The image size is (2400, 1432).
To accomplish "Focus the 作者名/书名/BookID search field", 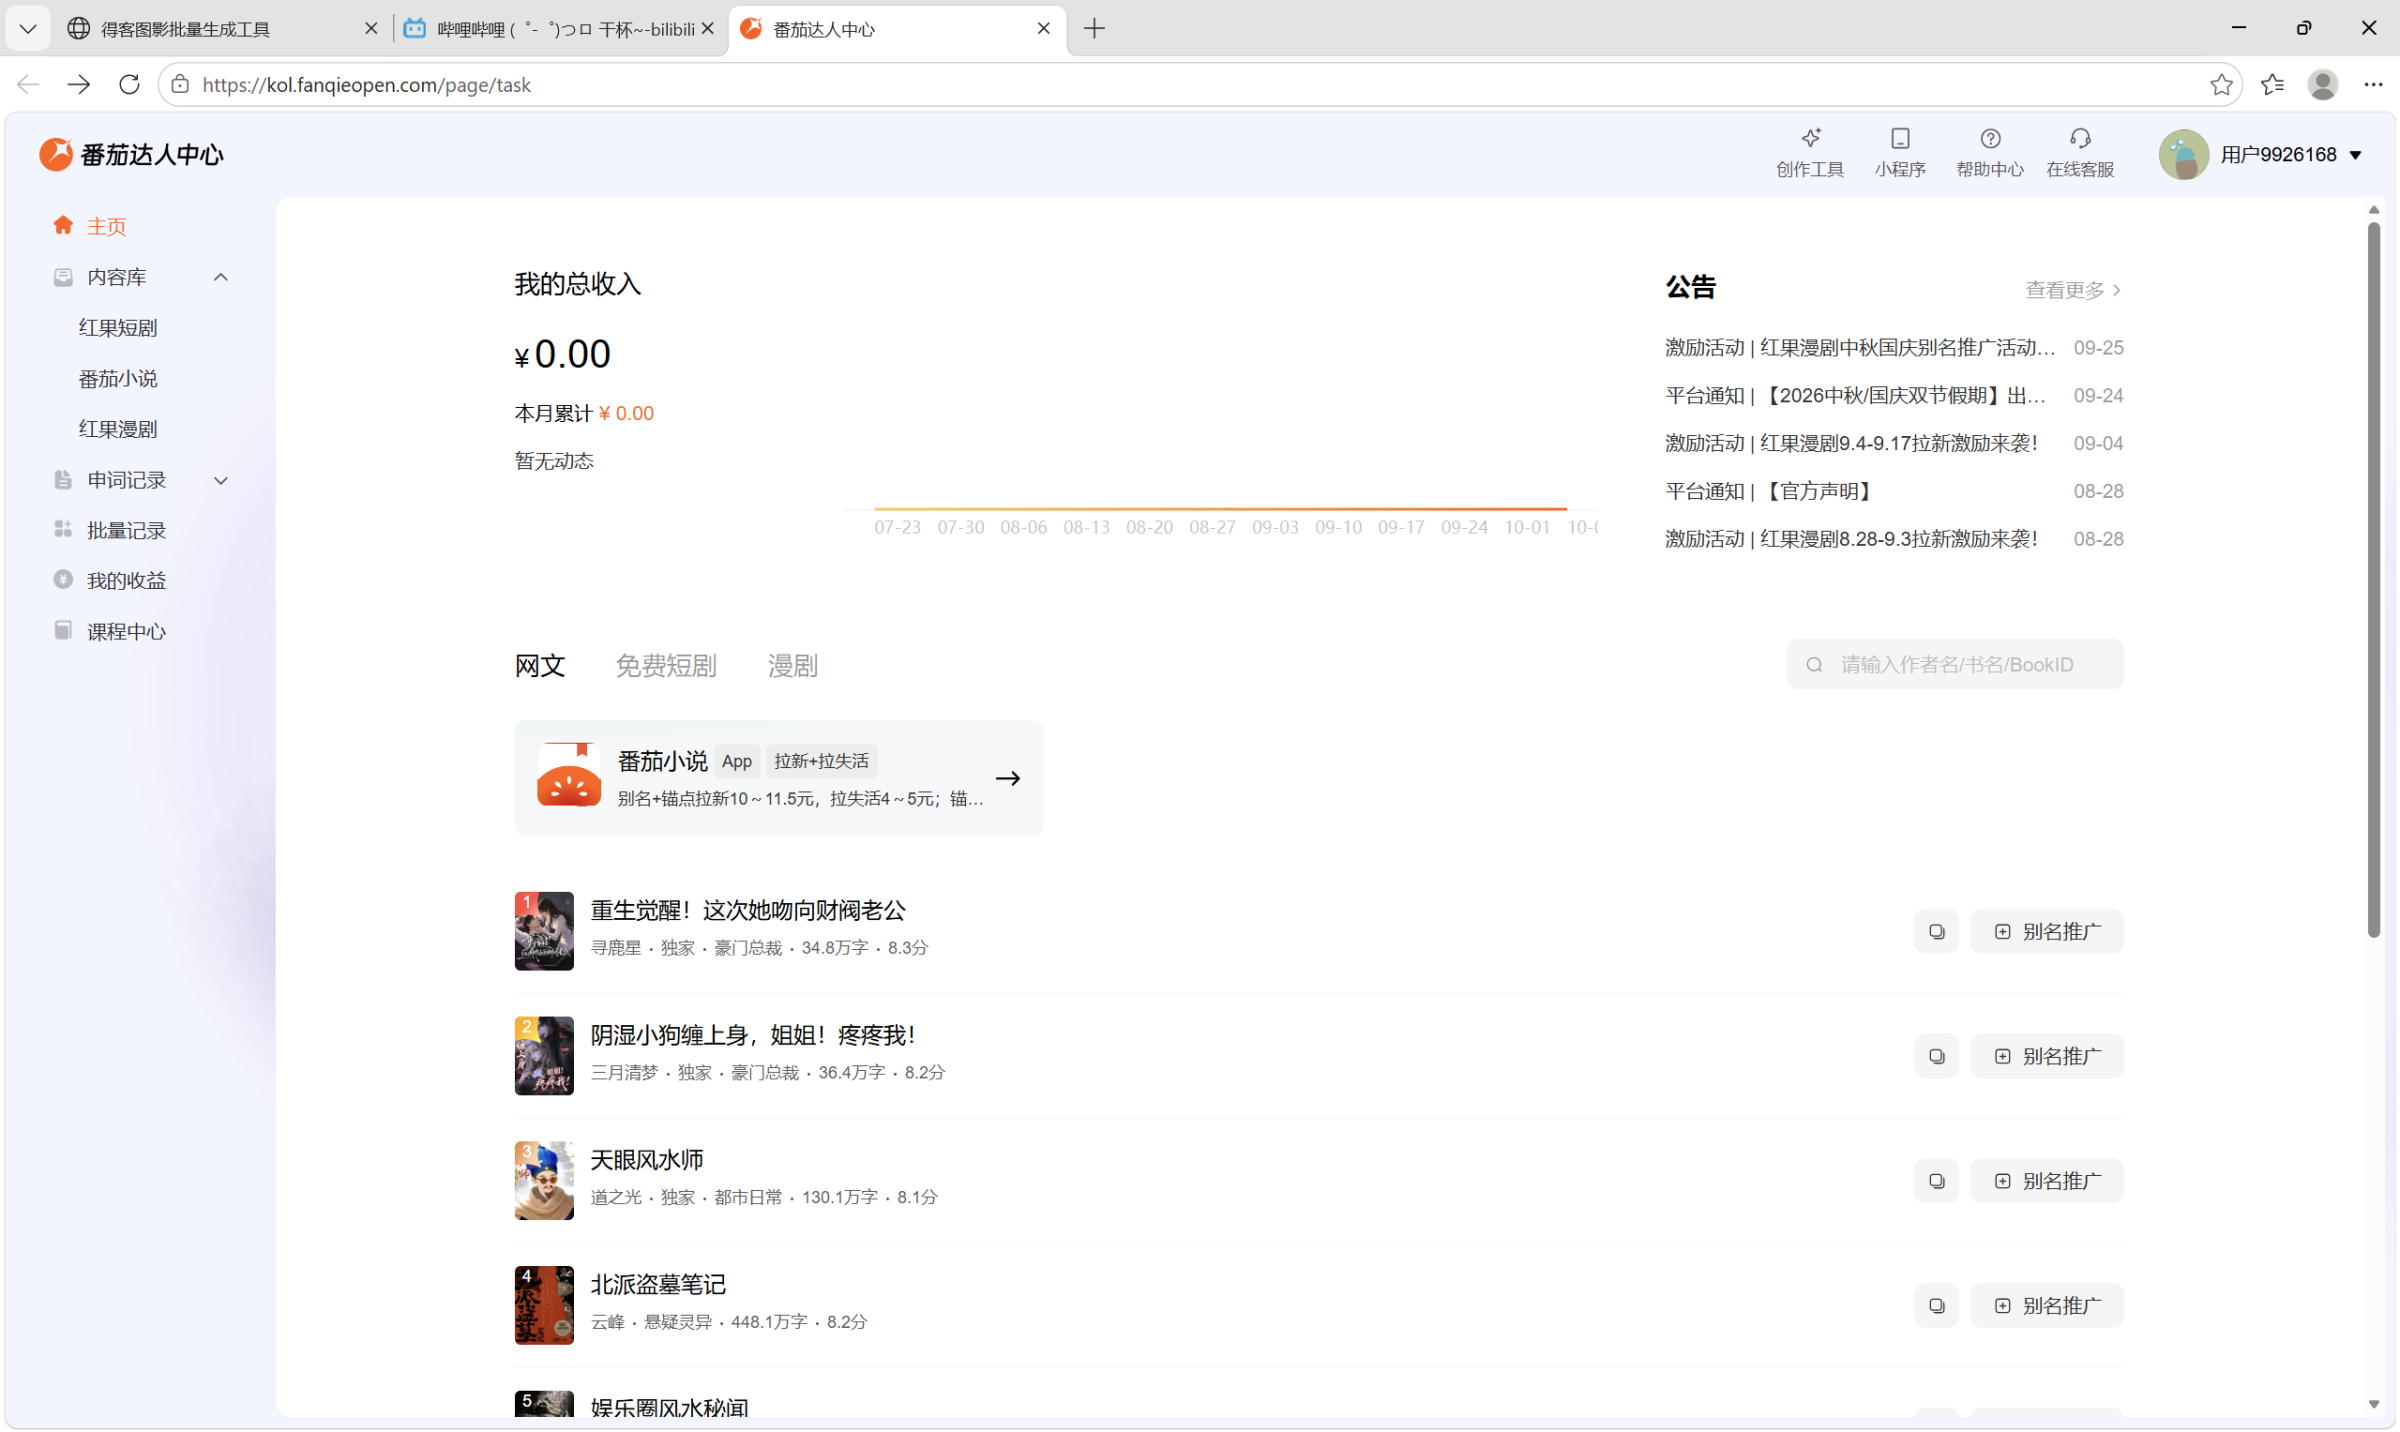I will 1954,664.
